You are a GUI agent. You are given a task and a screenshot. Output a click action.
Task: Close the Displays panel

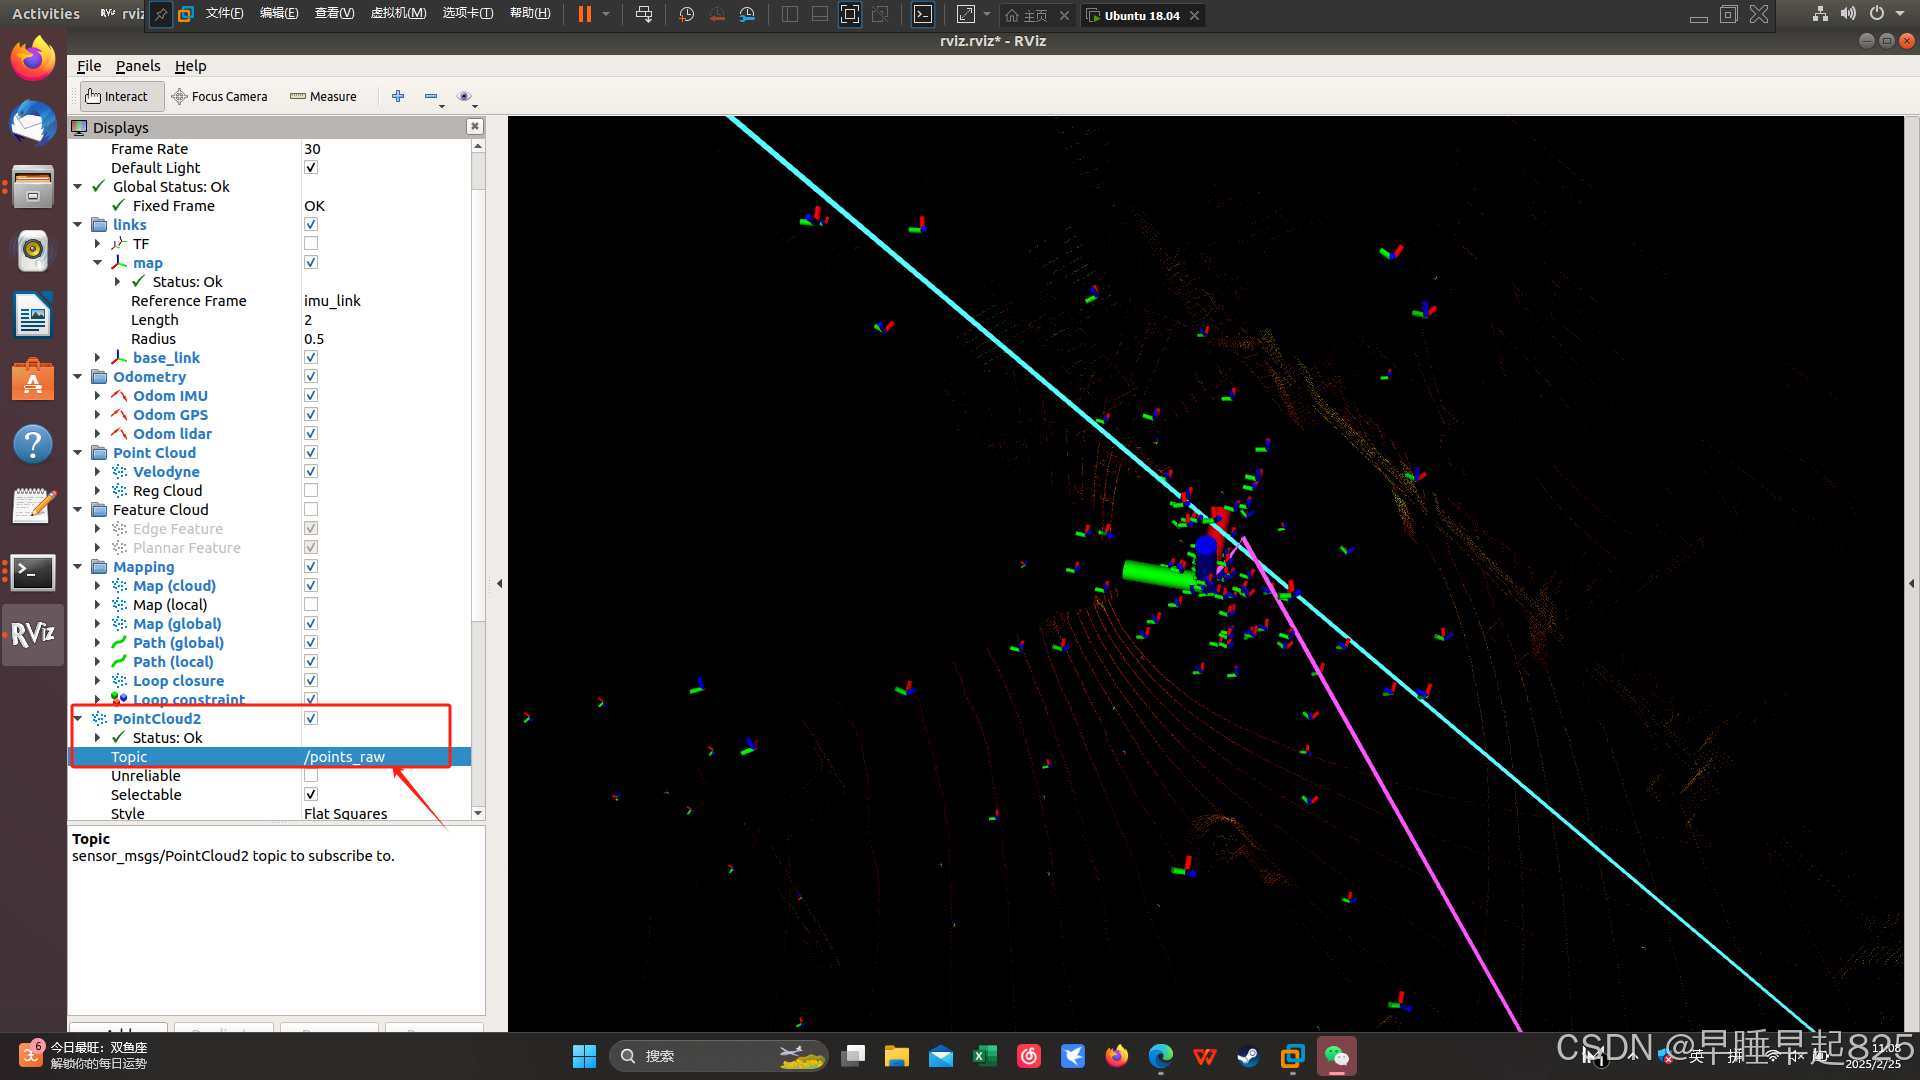(x=475, y=126)
